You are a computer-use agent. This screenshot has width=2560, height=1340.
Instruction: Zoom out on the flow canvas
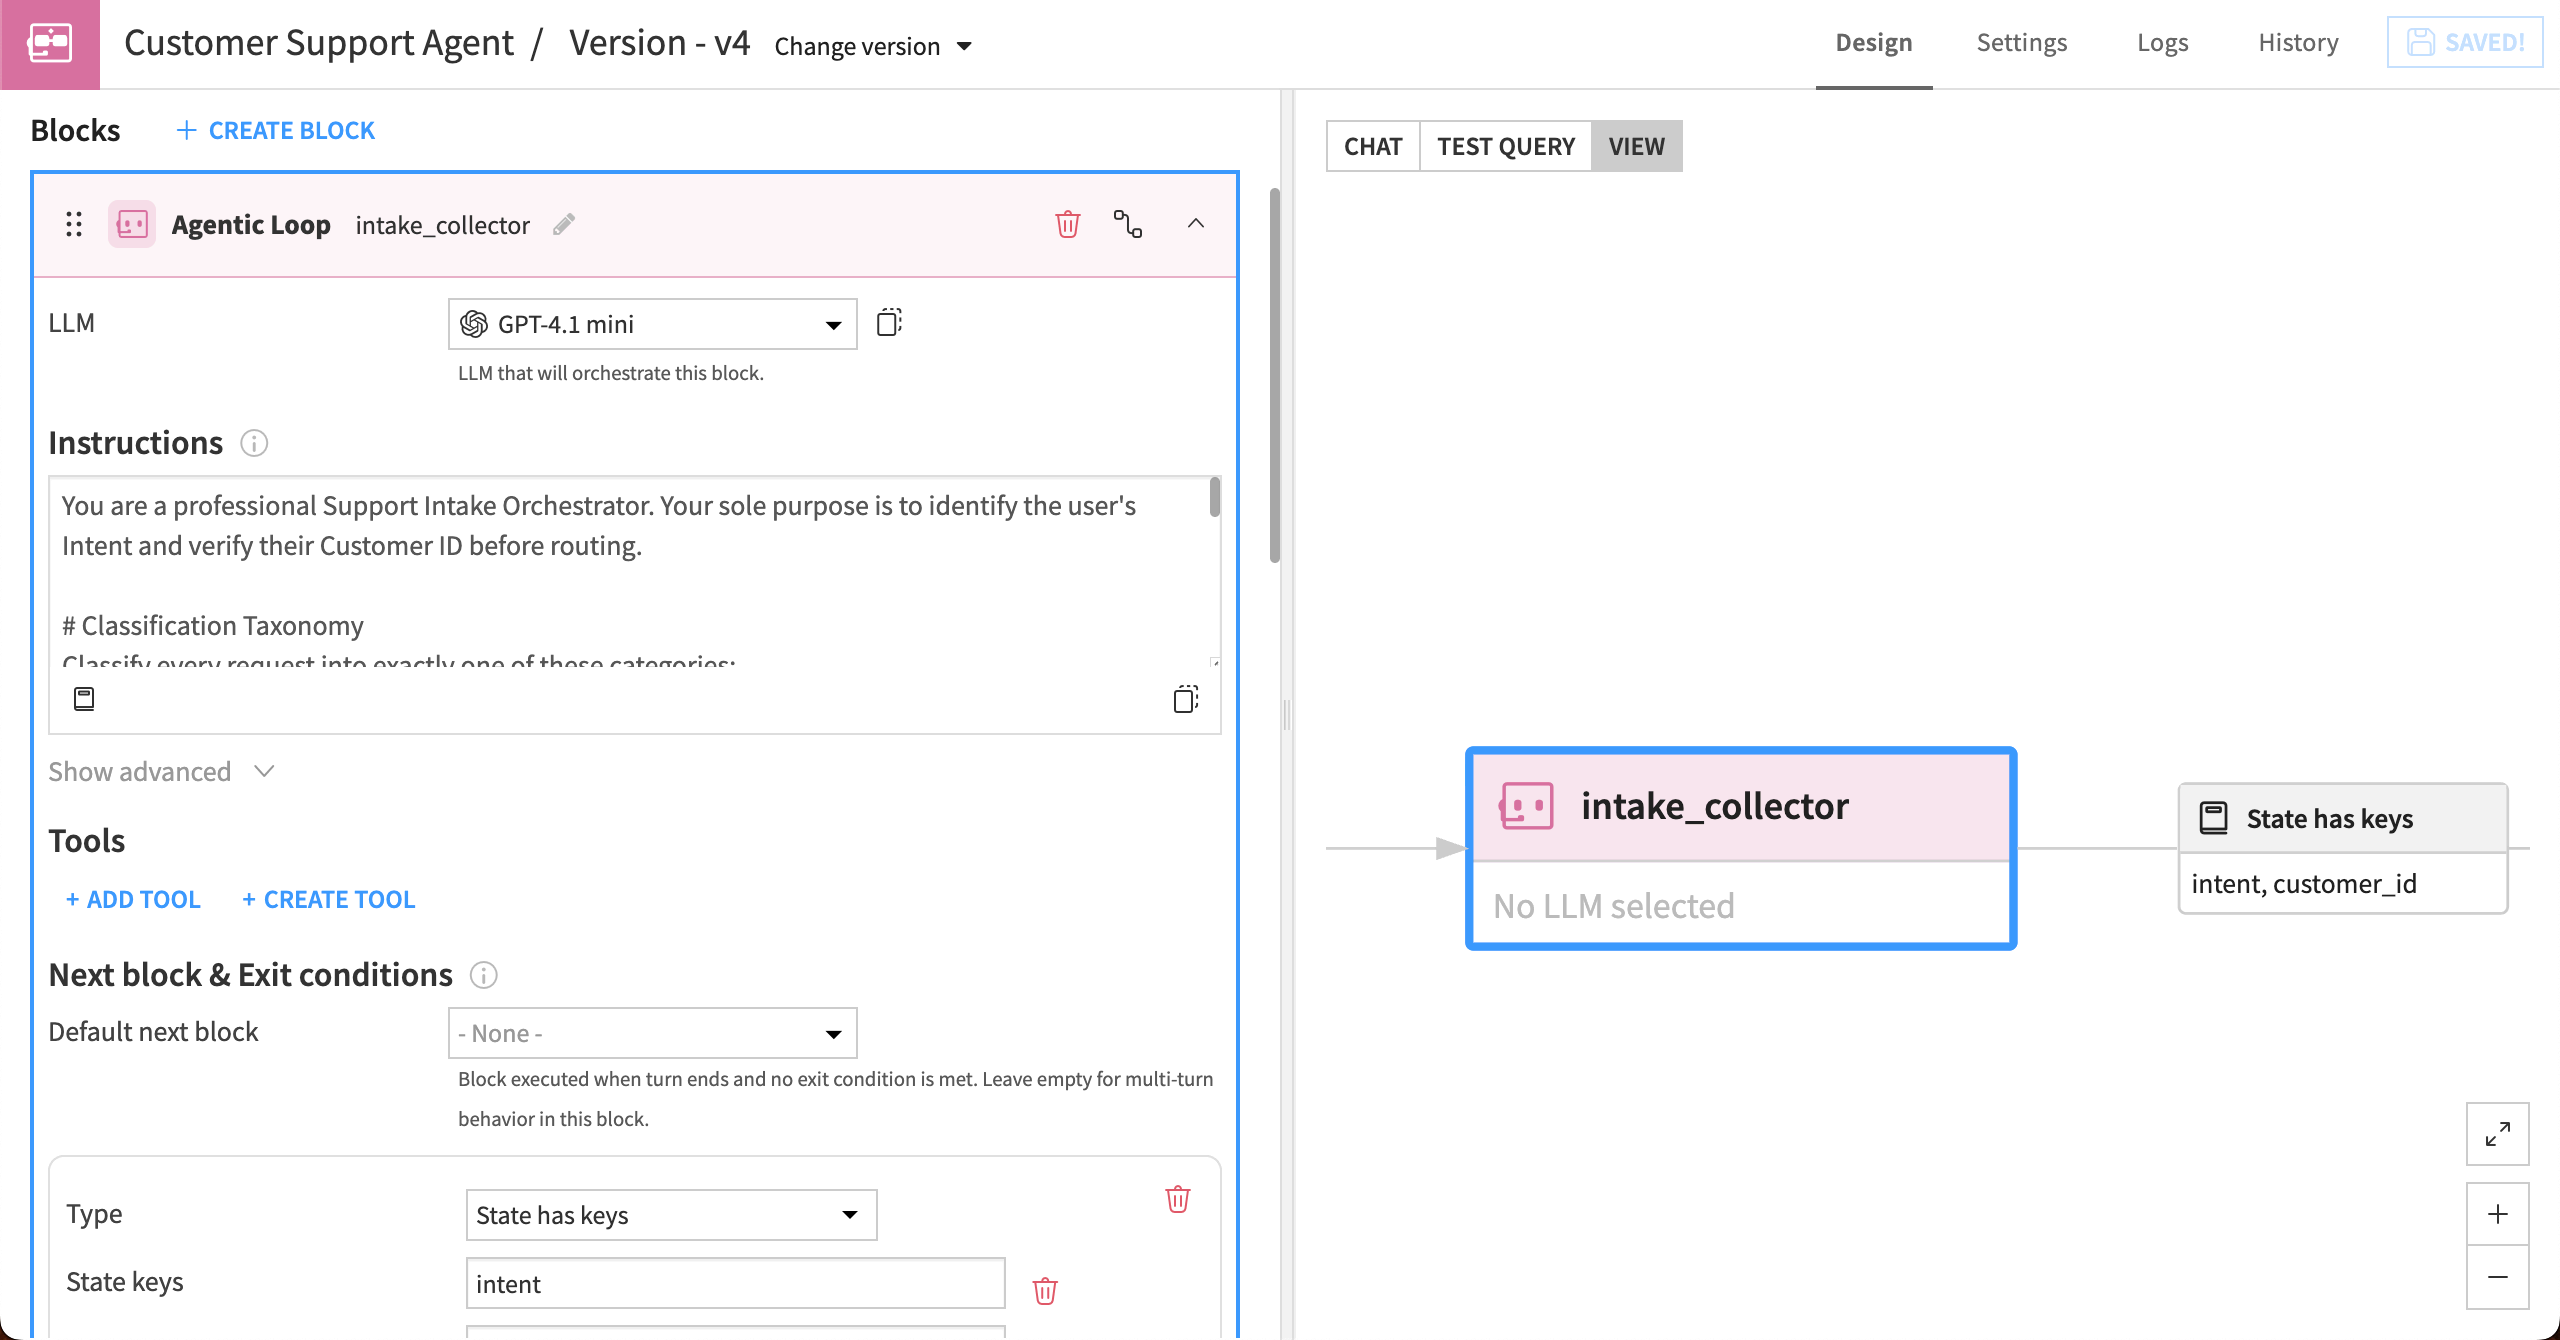click(x=2497, y=1277)
